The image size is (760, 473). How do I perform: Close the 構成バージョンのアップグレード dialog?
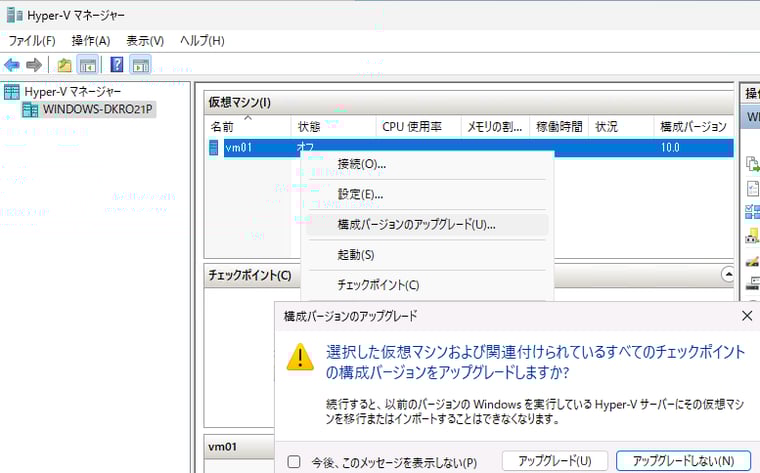747,316
